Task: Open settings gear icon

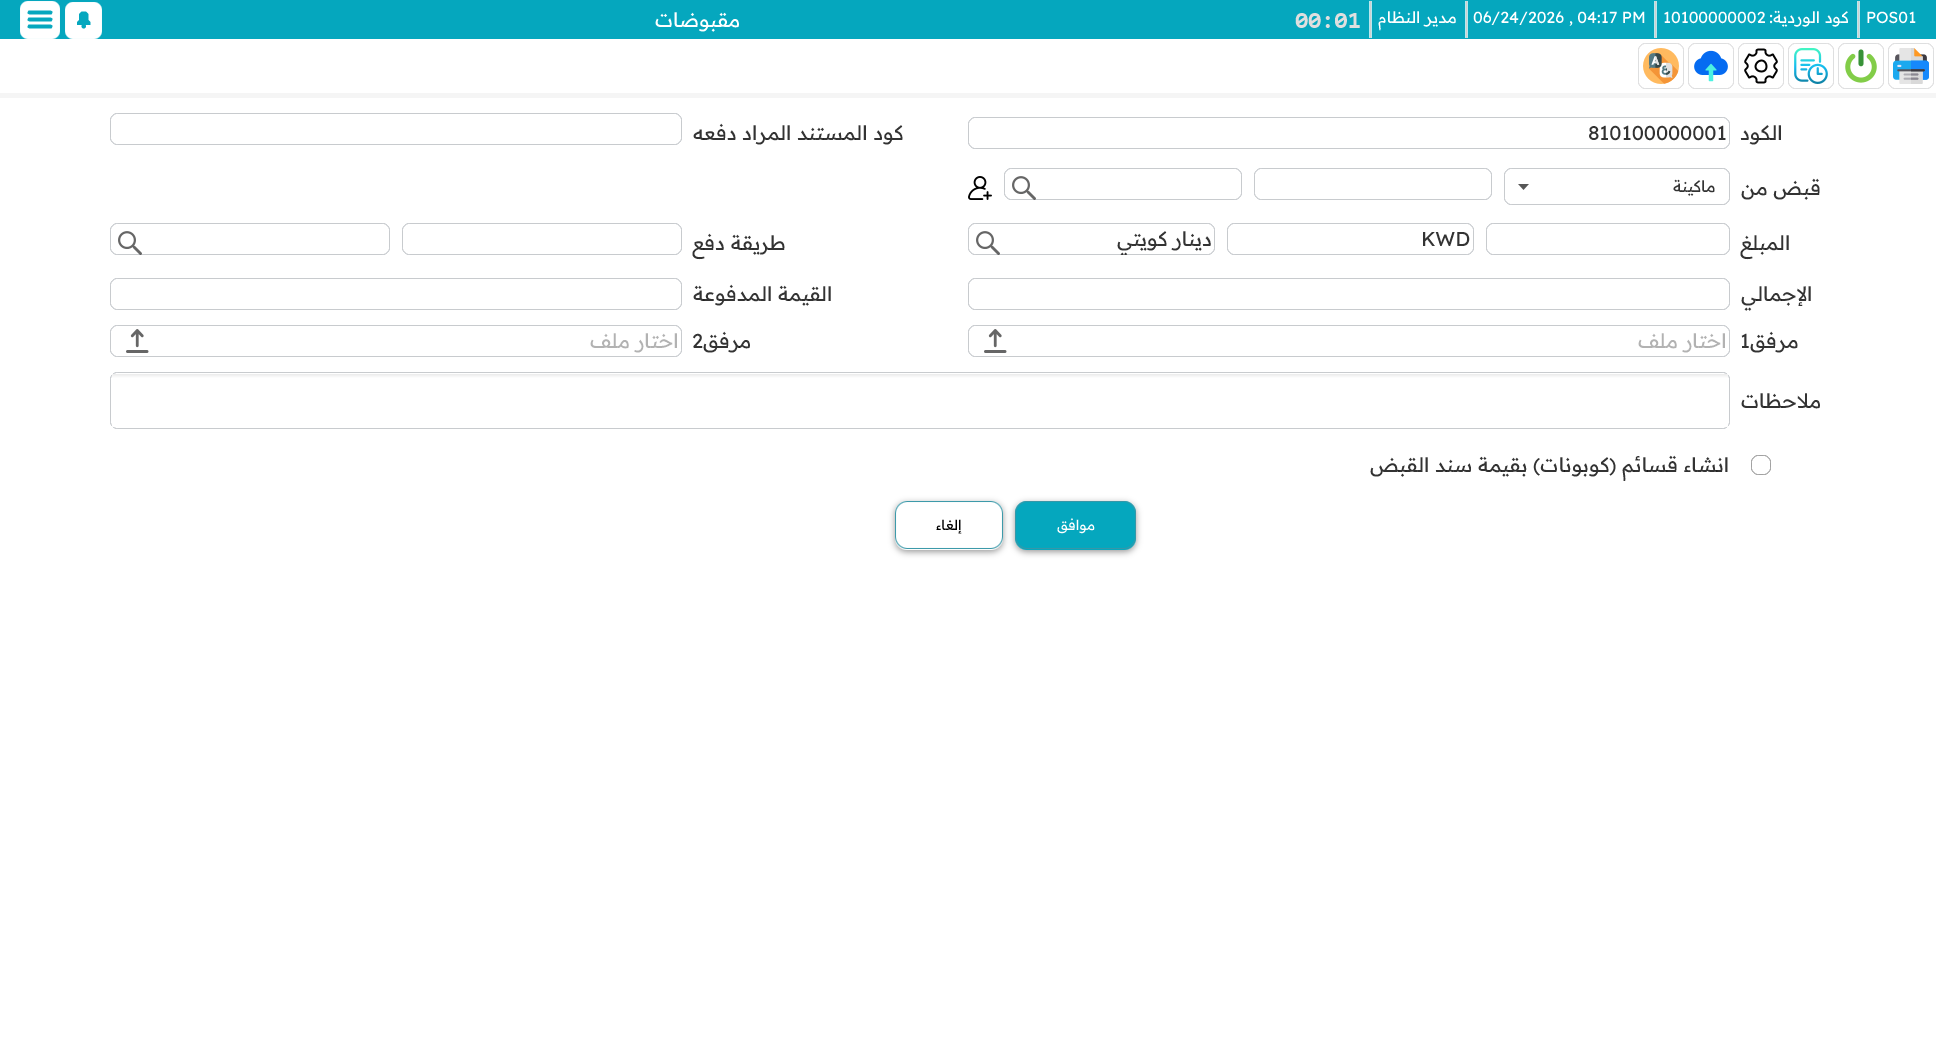Action: 1760,67
